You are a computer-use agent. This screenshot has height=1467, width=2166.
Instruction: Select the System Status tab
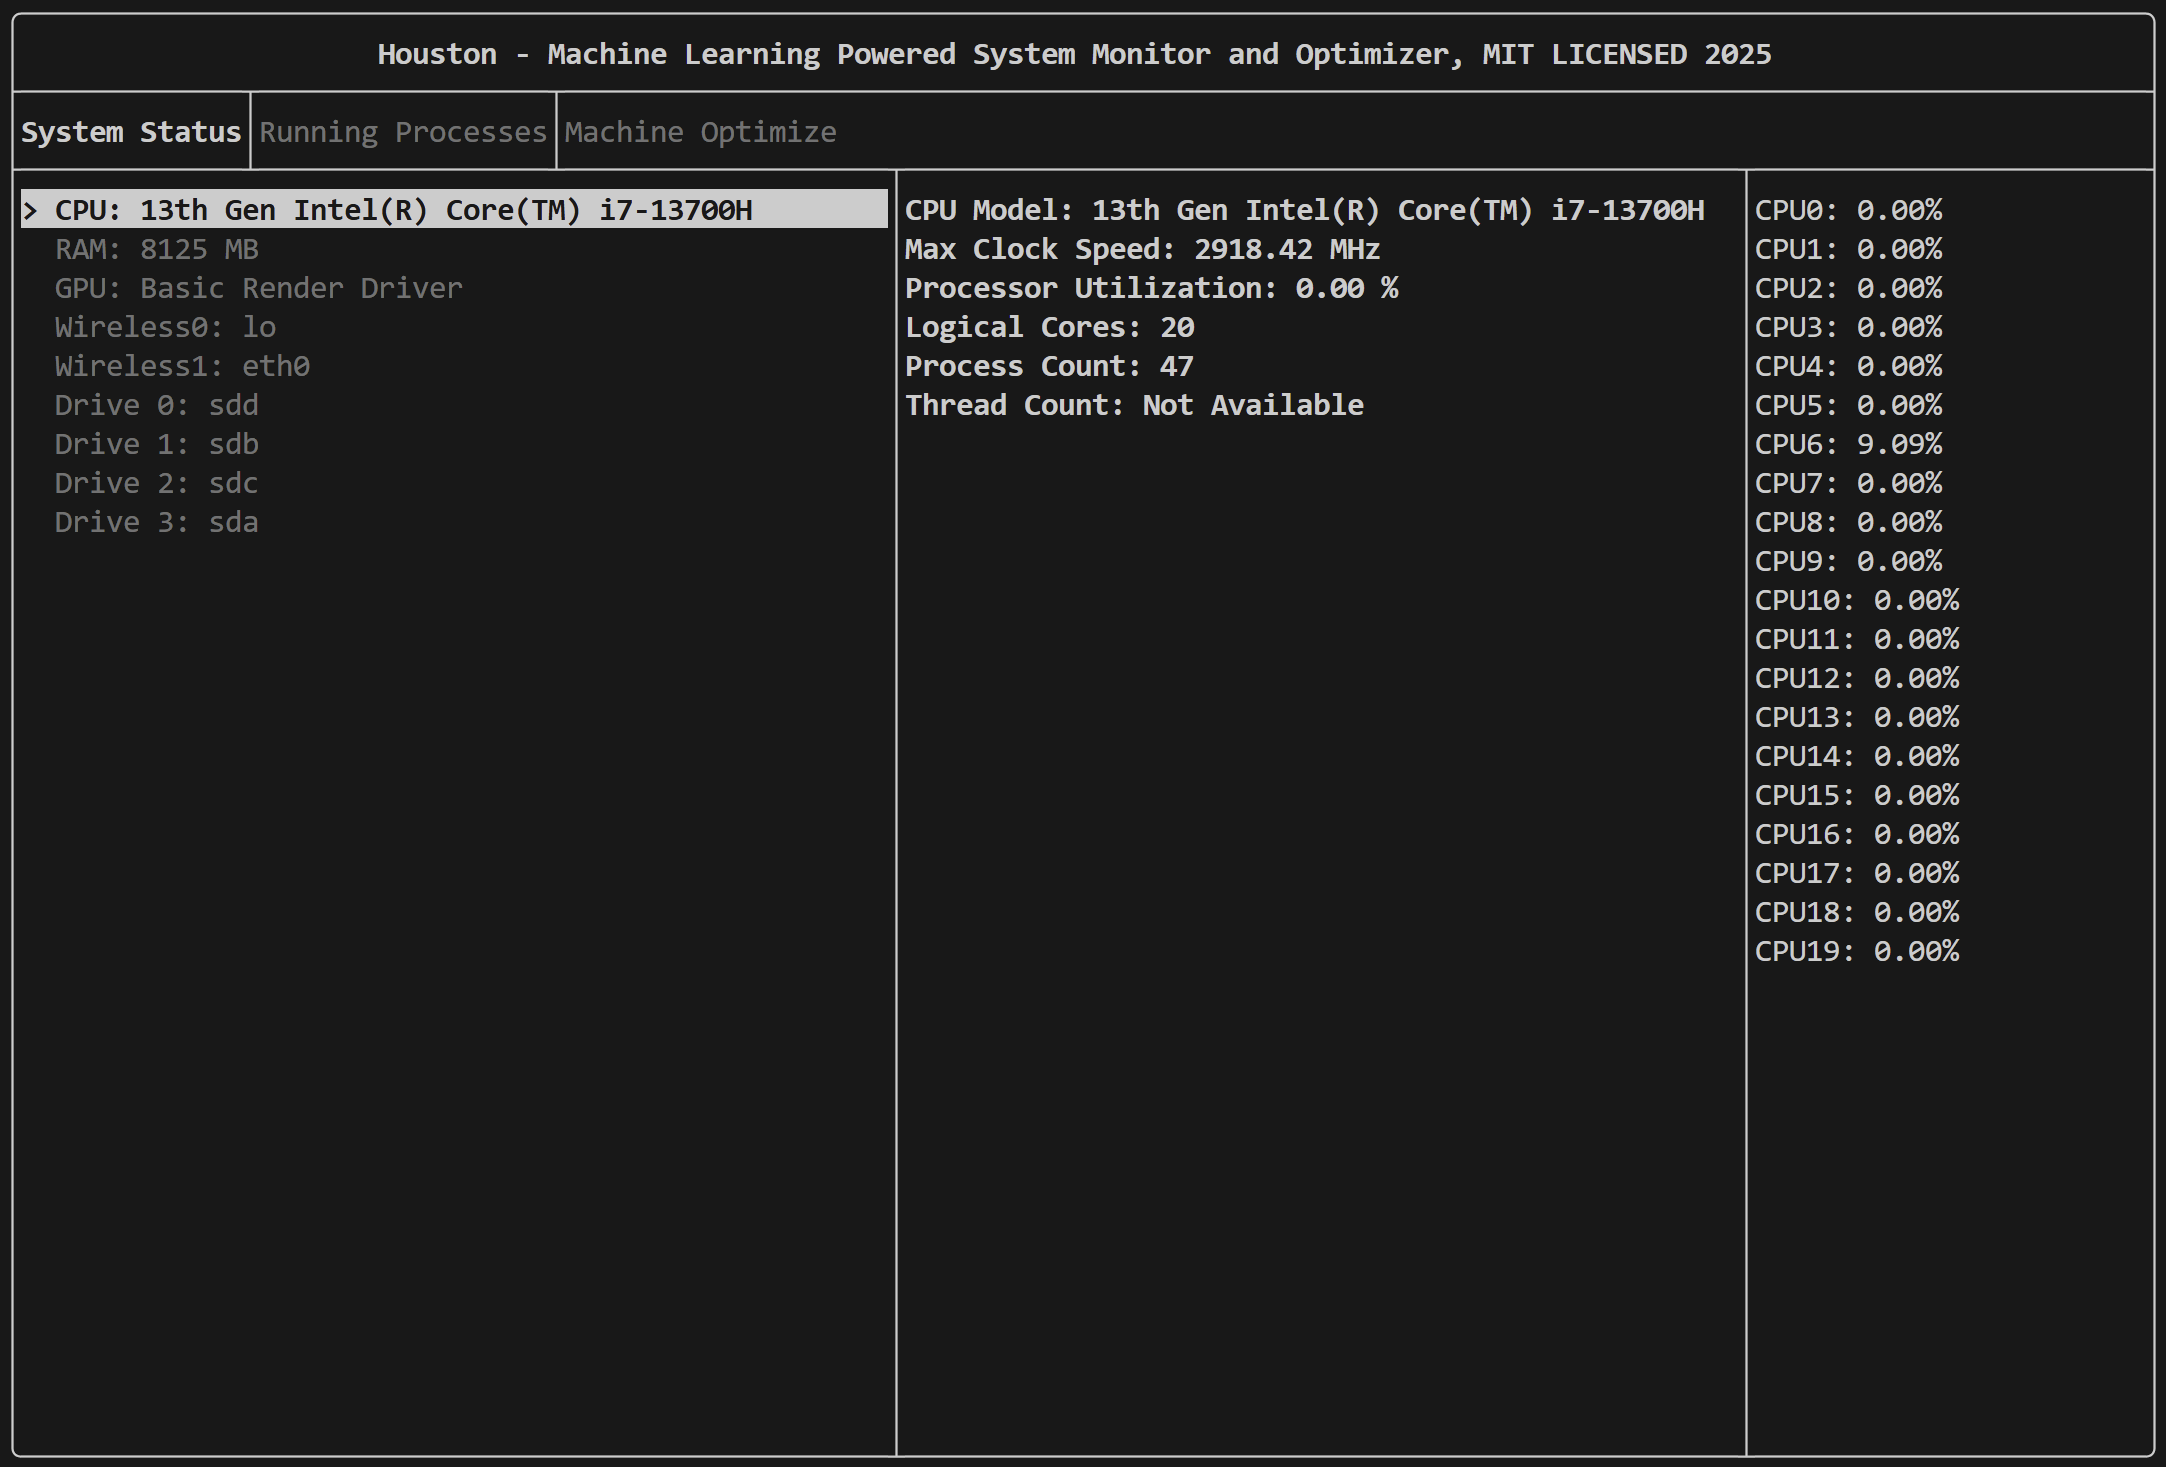[x=131, y=132]
